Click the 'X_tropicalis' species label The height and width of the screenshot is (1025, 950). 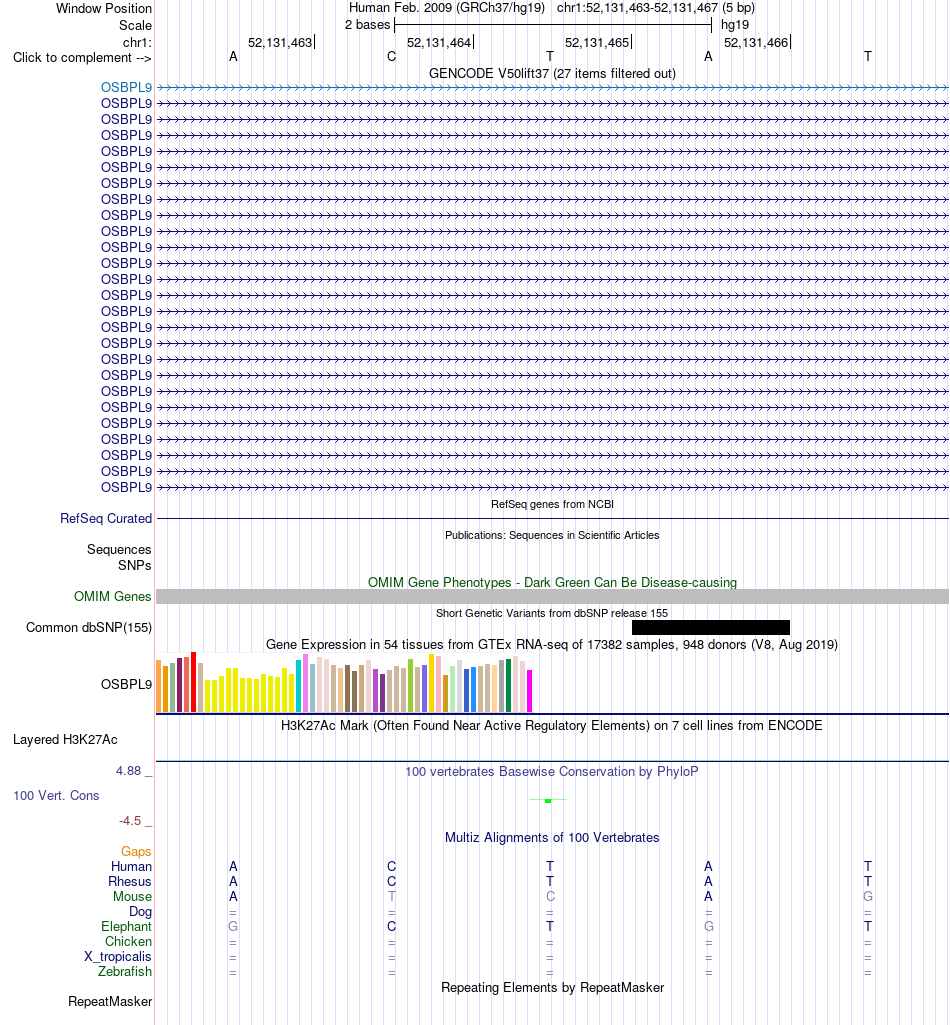pos(118,957)
